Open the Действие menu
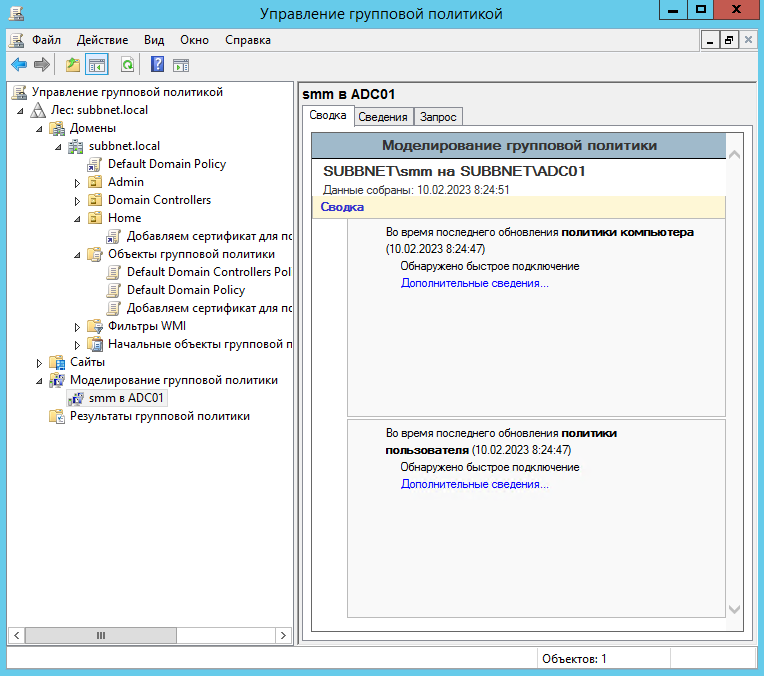 (x=100, y=40)
